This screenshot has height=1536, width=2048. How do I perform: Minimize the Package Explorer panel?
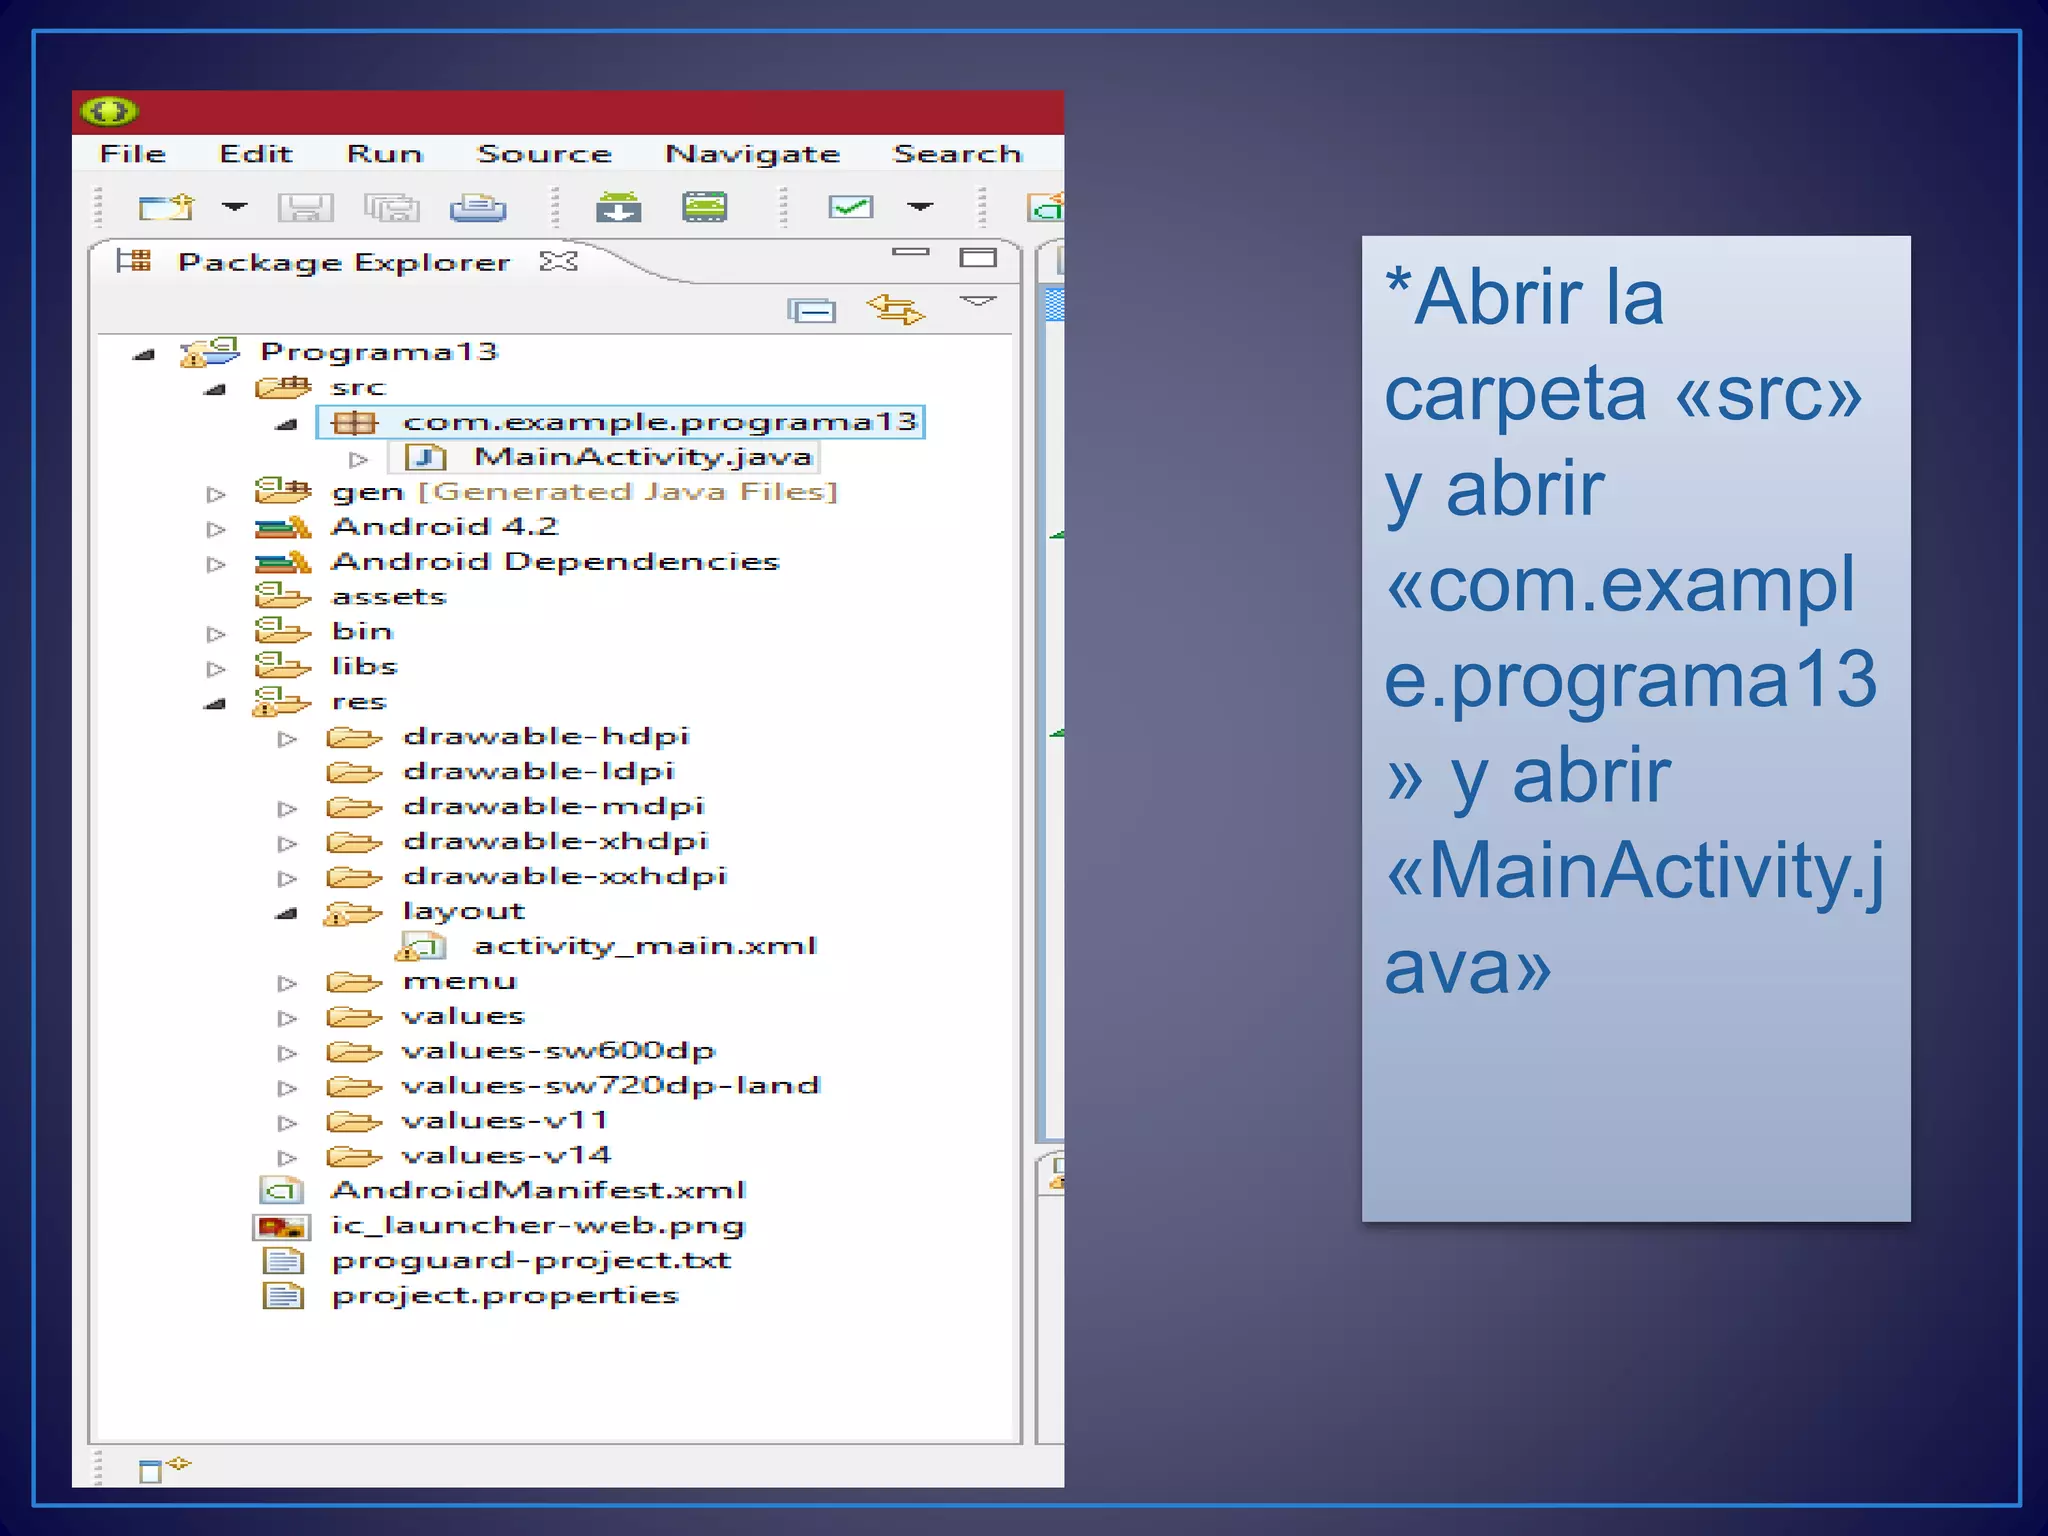[910, 253]
